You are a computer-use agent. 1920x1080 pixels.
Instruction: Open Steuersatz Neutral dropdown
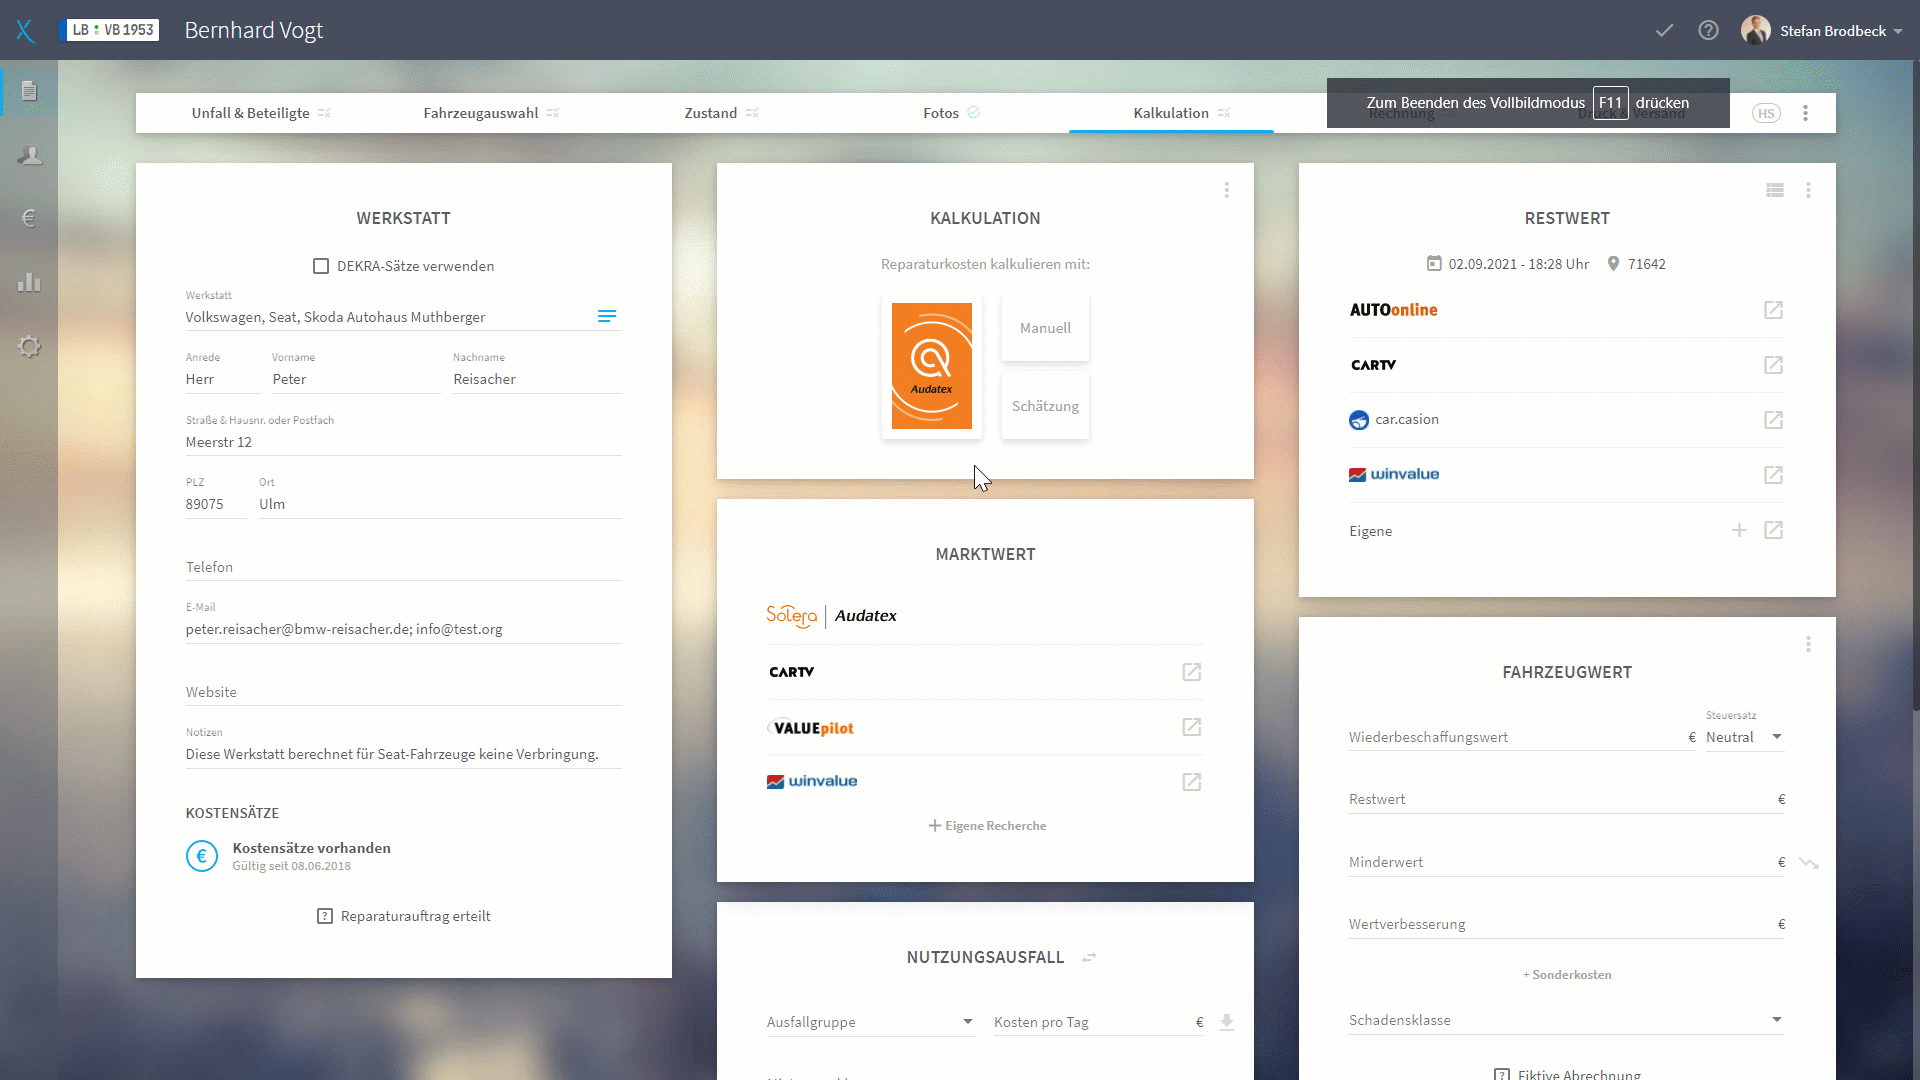coord(1744,737)
